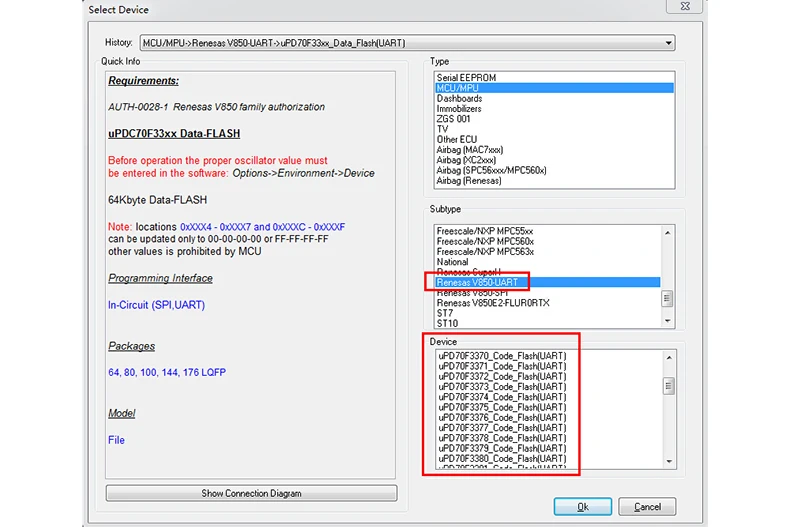Click the Subtype list scroll-up arrow

point(668,233)
